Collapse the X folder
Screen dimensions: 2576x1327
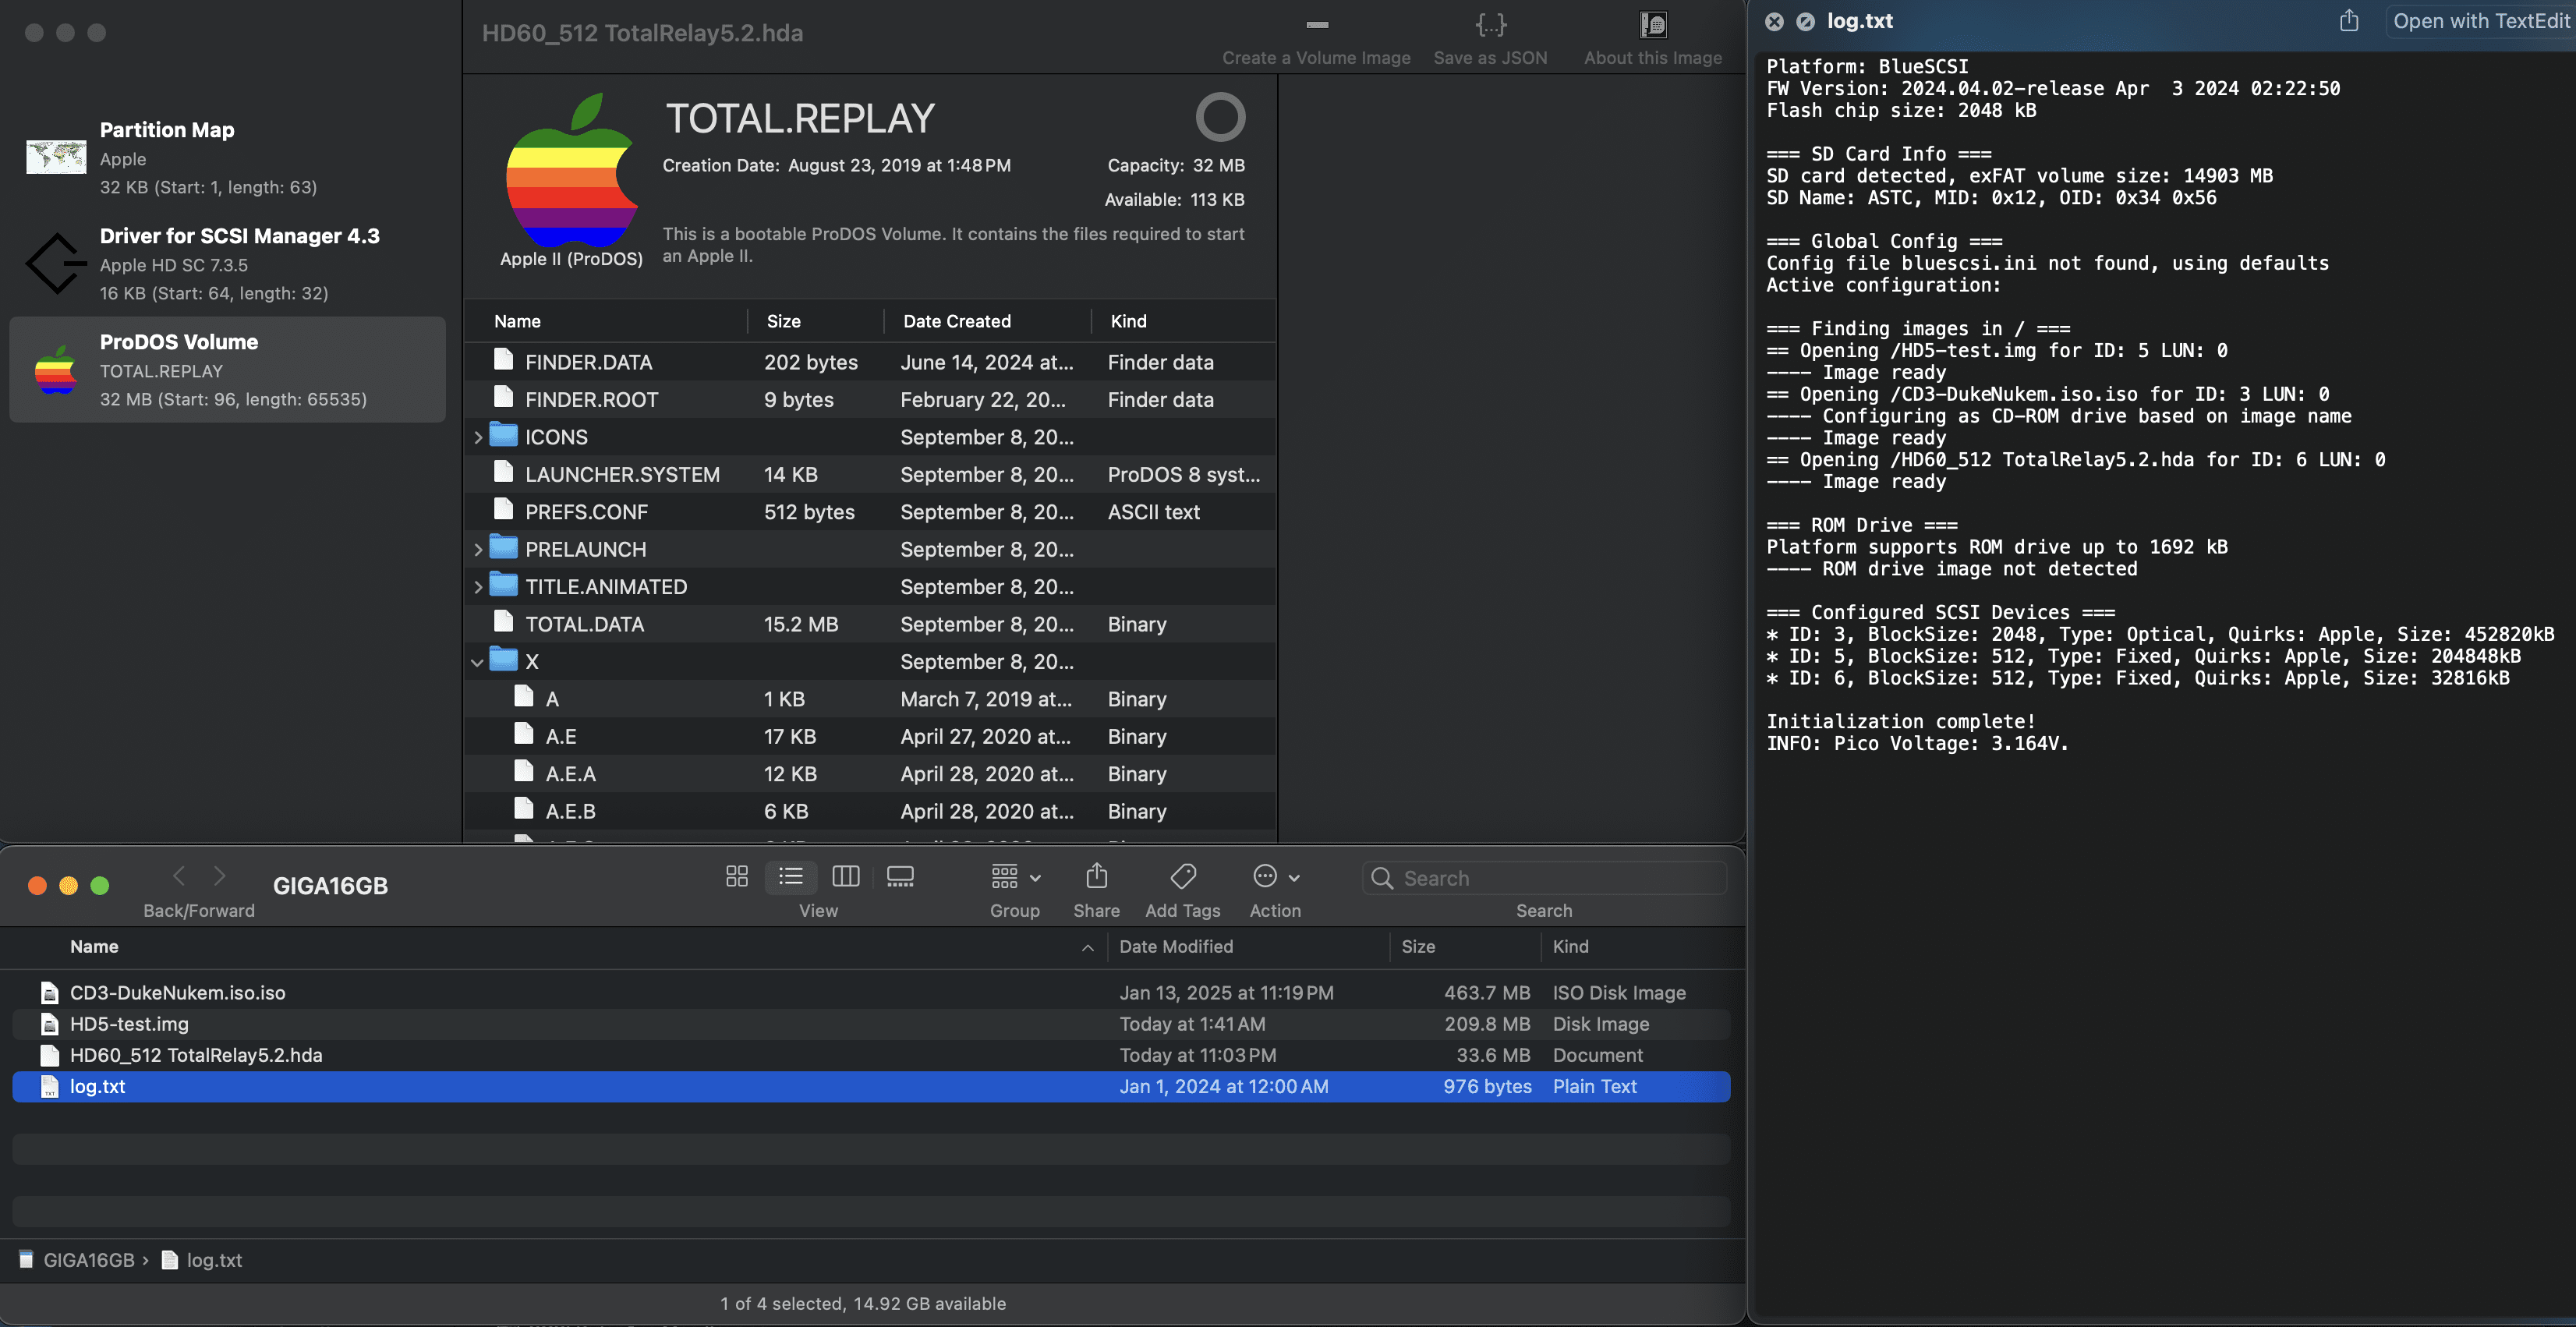point(477,662)
